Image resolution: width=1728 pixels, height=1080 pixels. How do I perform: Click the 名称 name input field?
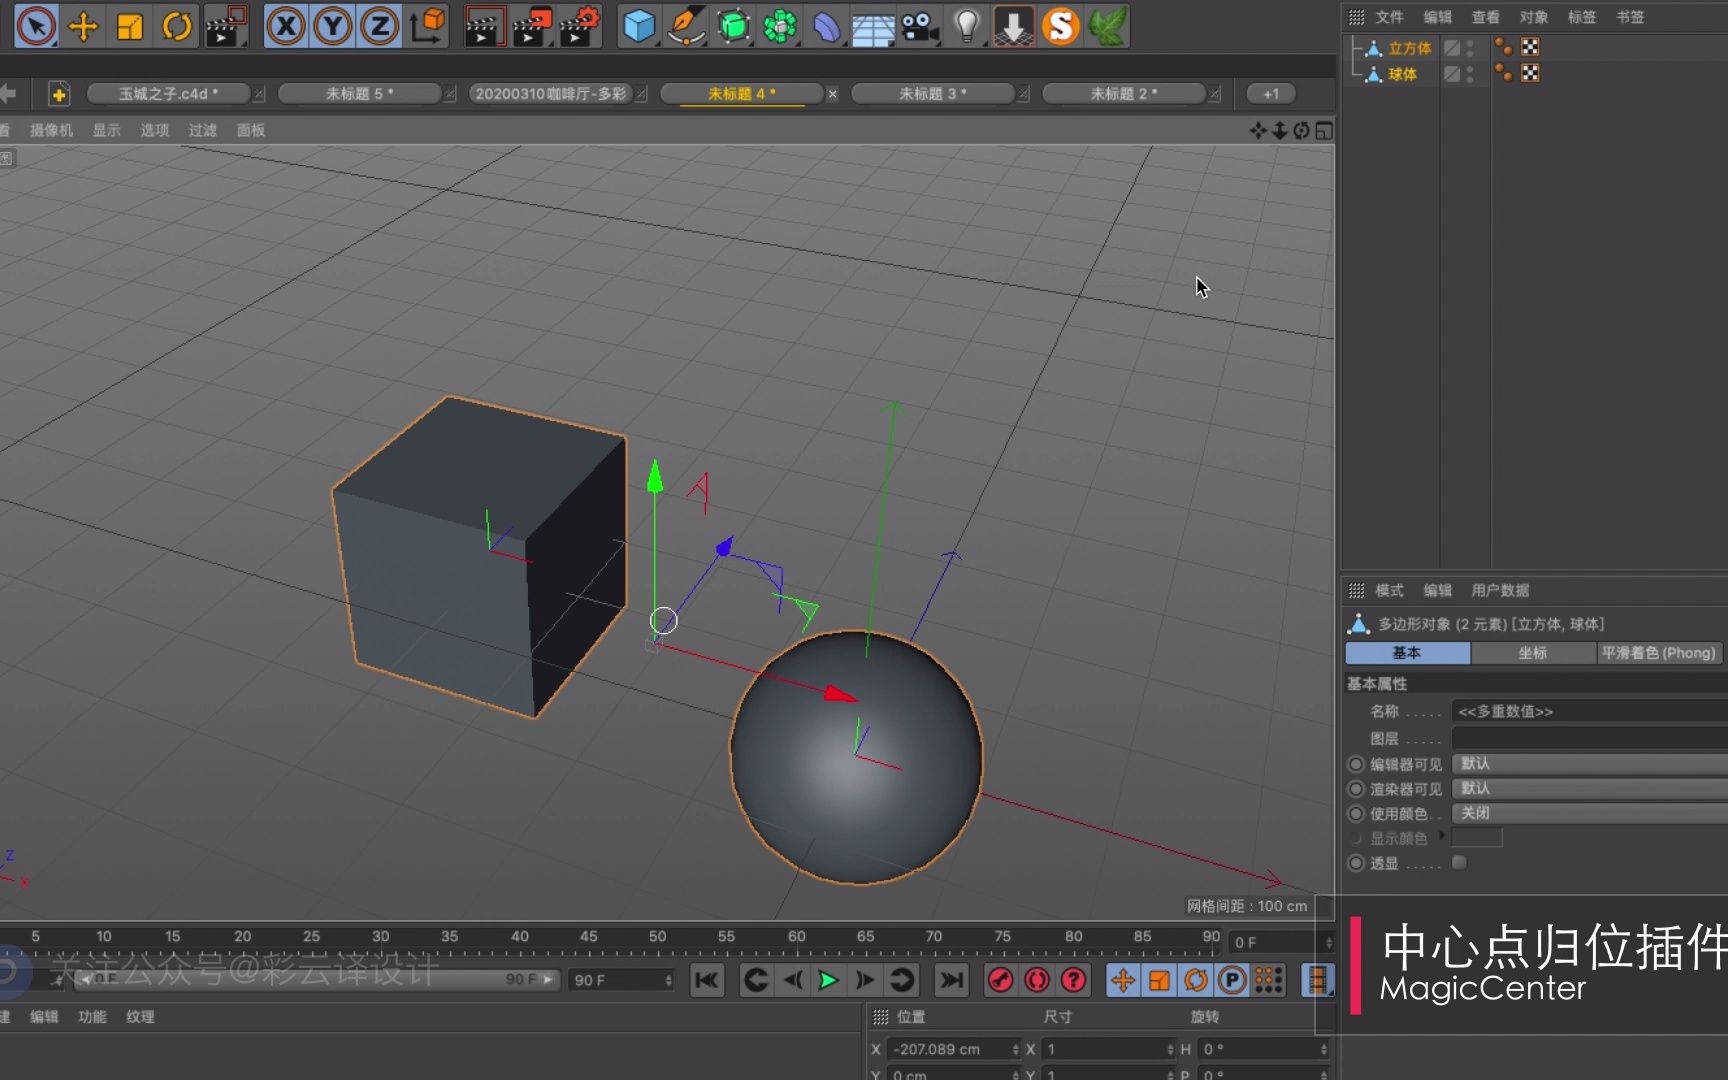[x=1590, y=711]
